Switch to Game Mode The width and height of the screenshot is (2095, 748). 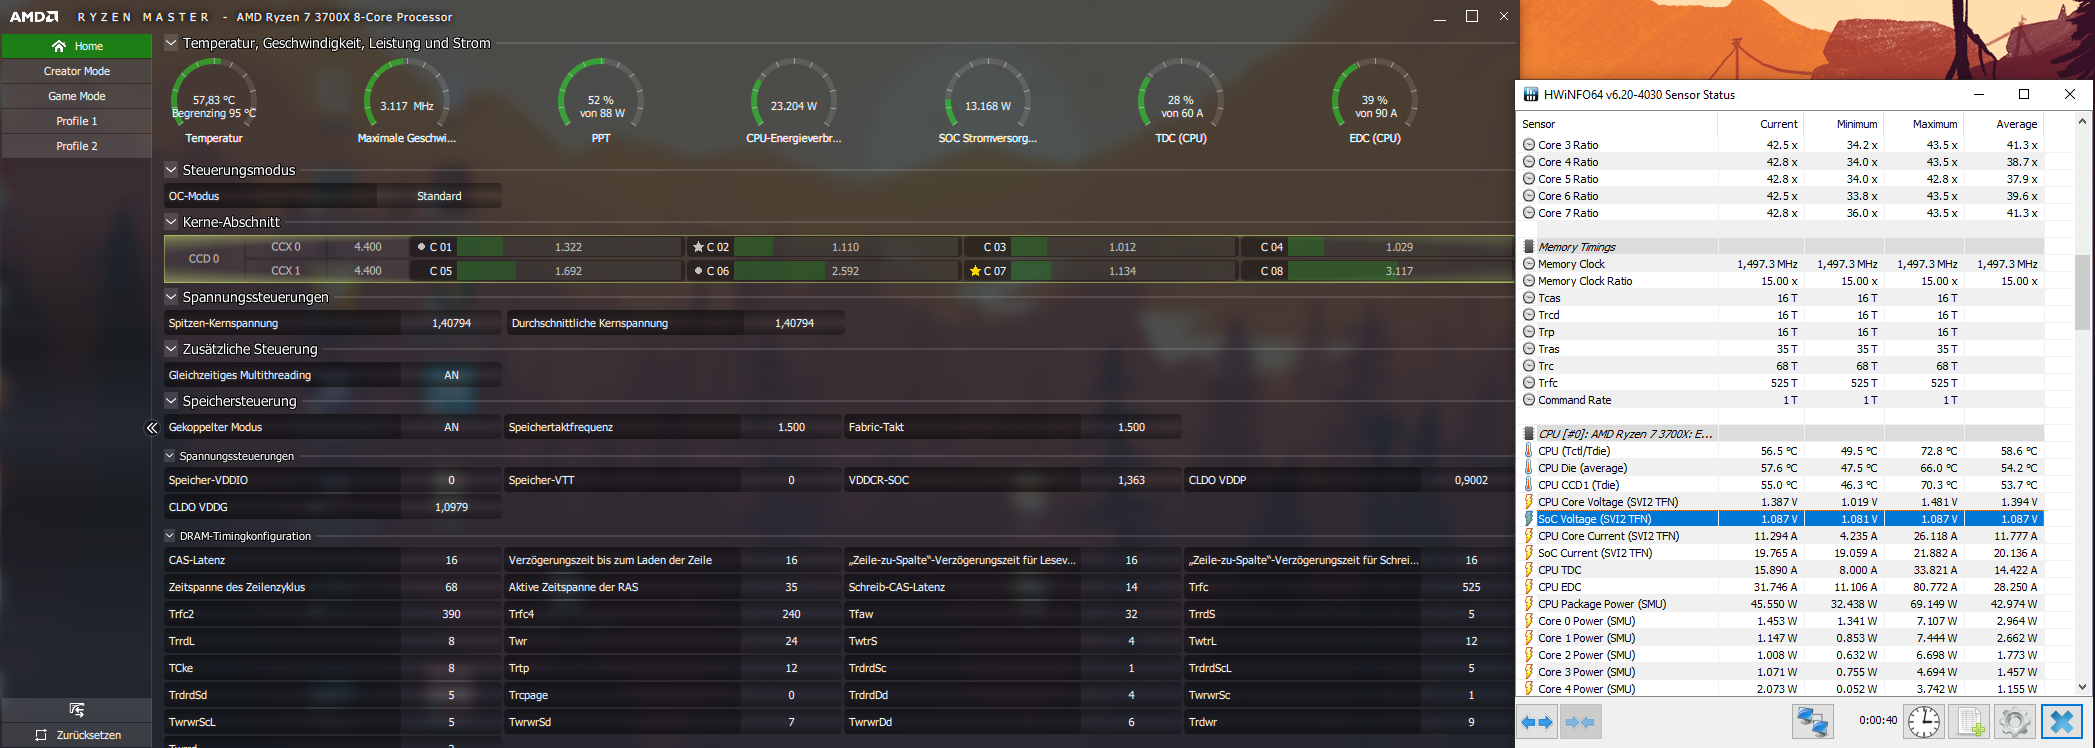(77, 96)
